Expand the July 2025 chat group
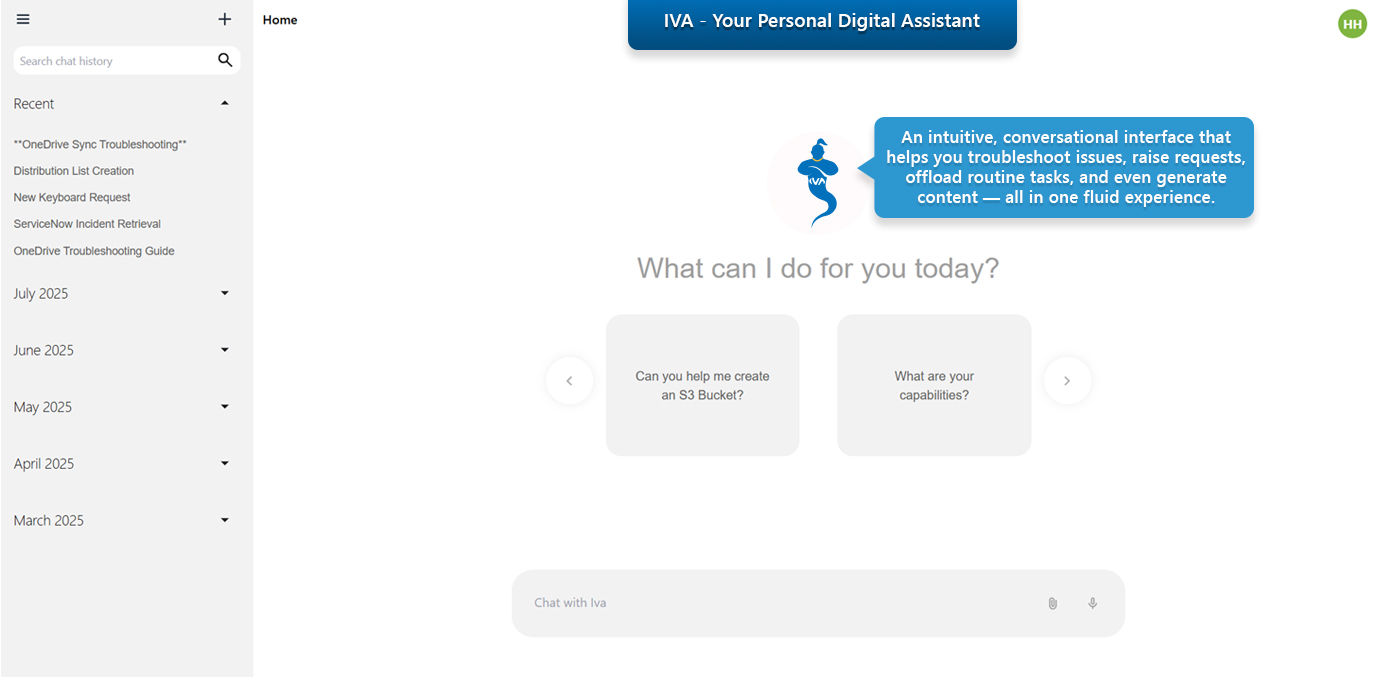 click(225, 293)
